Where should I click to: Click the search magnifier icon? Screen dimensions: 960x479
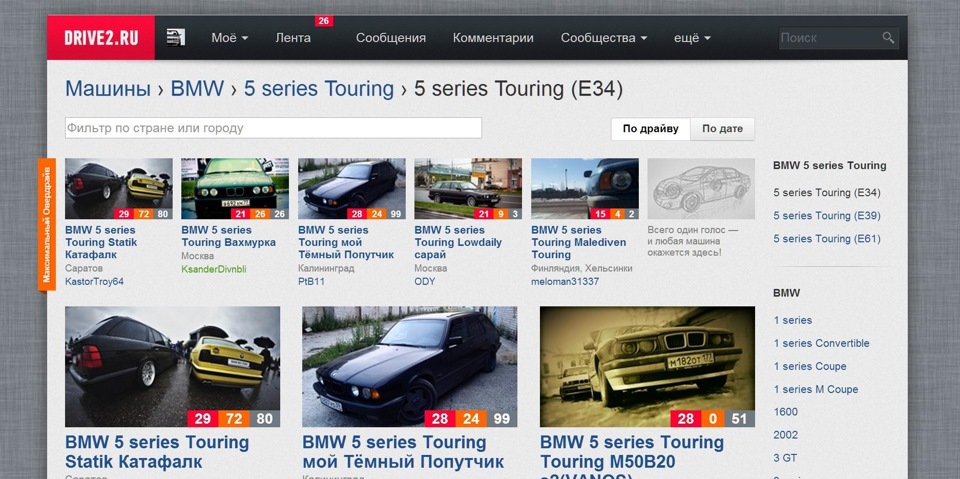[x=888, y=38]
